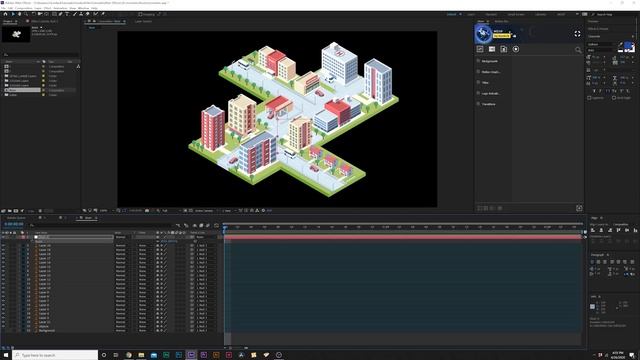Image resolution: width=640 pixels, height=360 pixels.
Task: Select the Rotation tool
Action: tap(33, 14)
